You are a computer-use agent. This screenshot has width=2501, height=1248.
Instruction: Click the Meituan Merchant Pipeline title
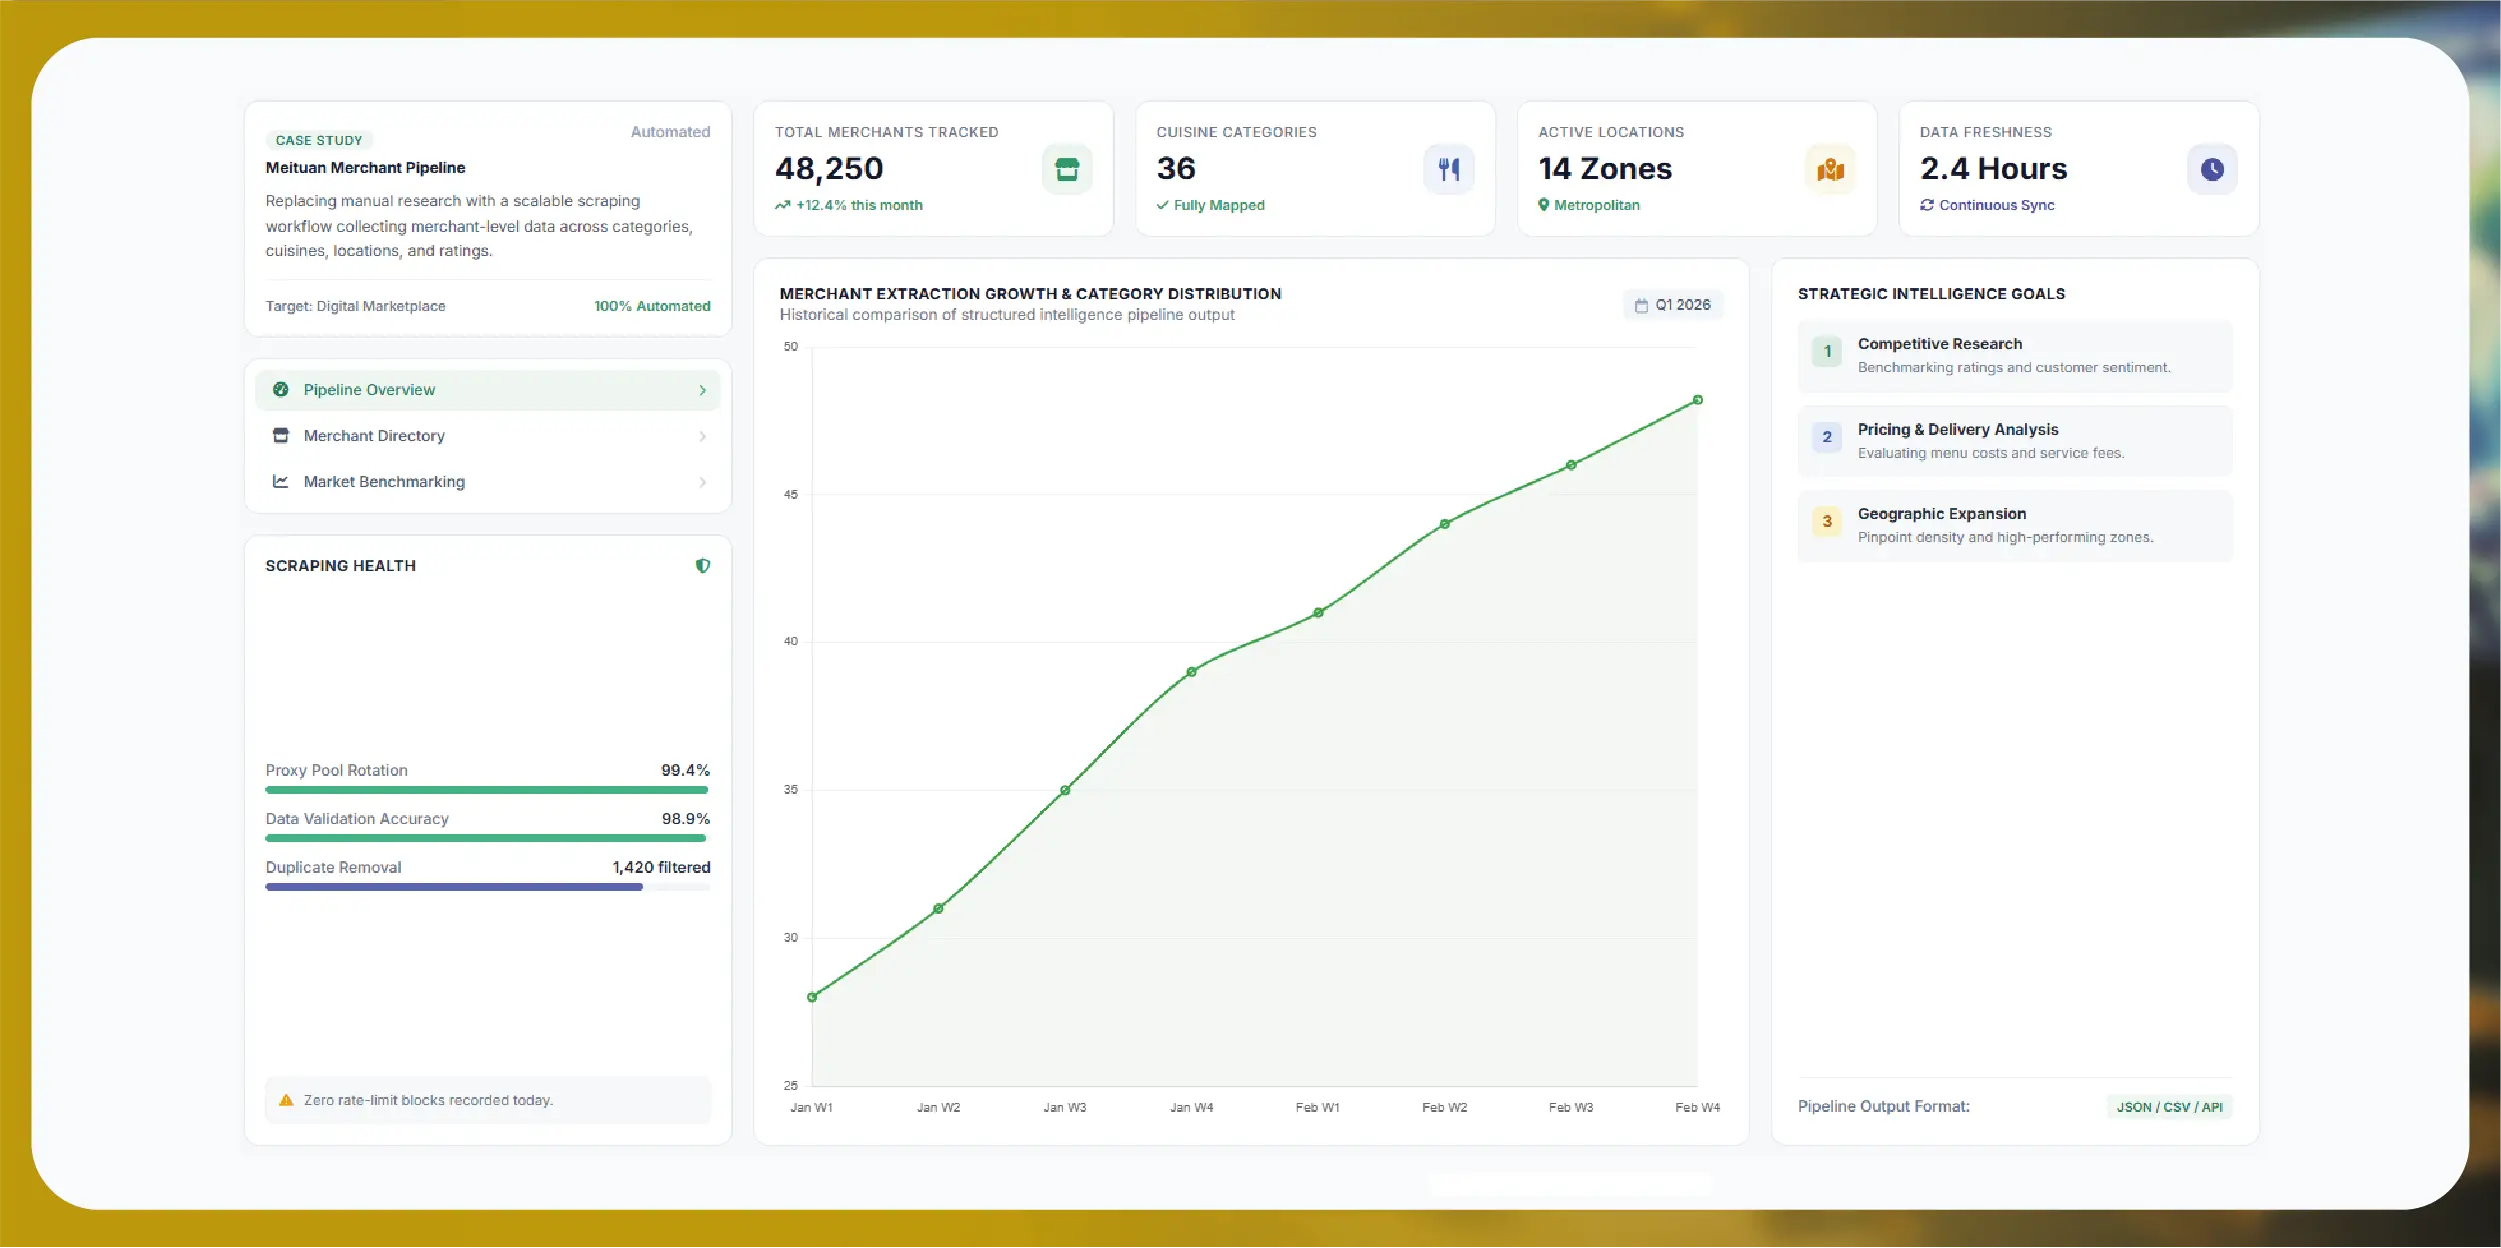365,168
